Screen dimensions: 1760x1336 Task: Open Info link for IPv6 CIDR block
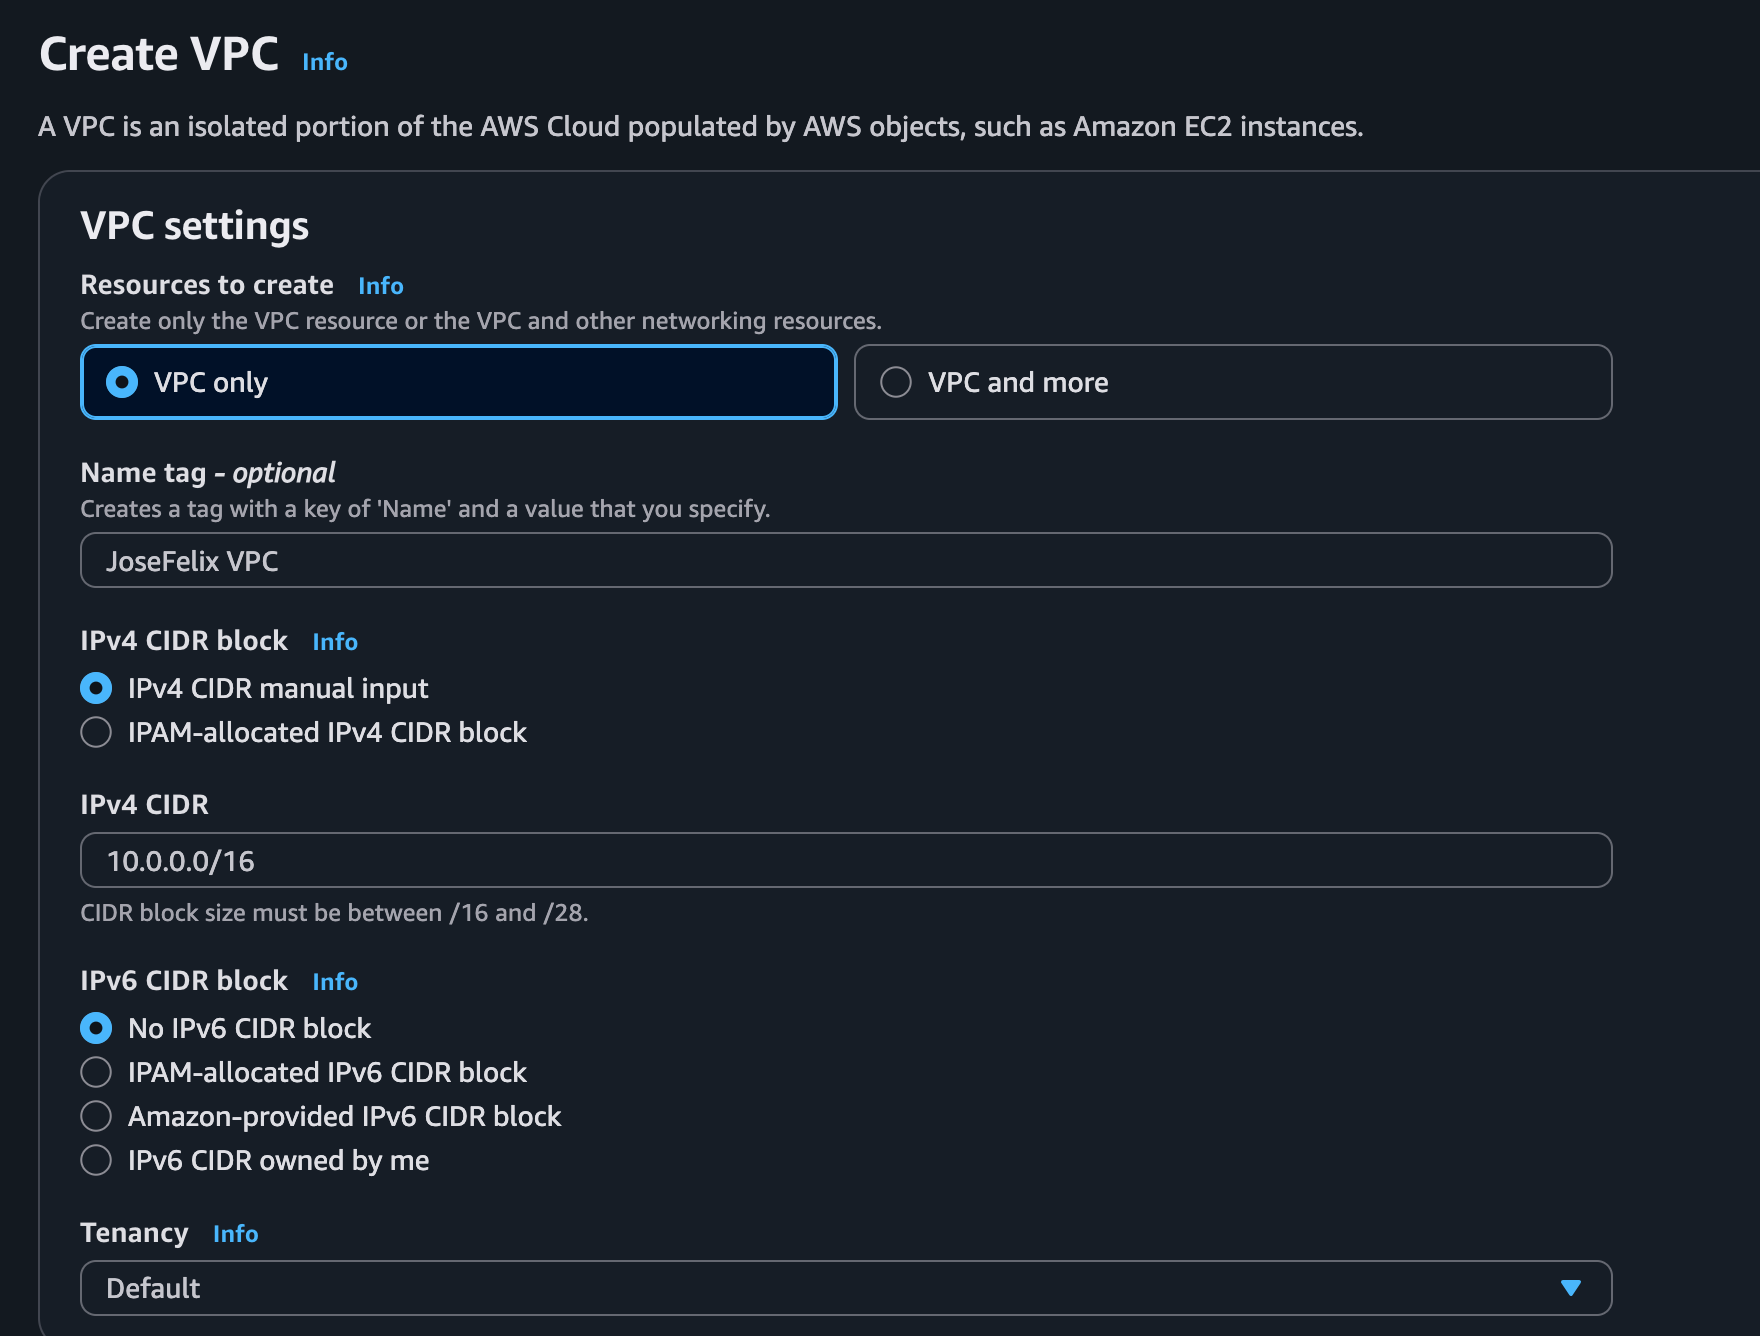[x=335, y=982]
